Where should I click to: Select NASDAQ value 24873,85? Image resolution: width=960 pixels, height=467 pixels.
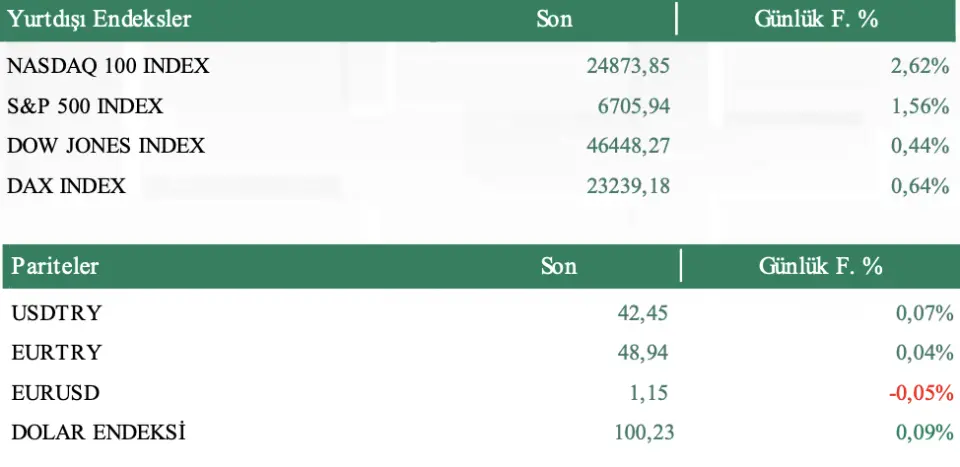[627, 66]
